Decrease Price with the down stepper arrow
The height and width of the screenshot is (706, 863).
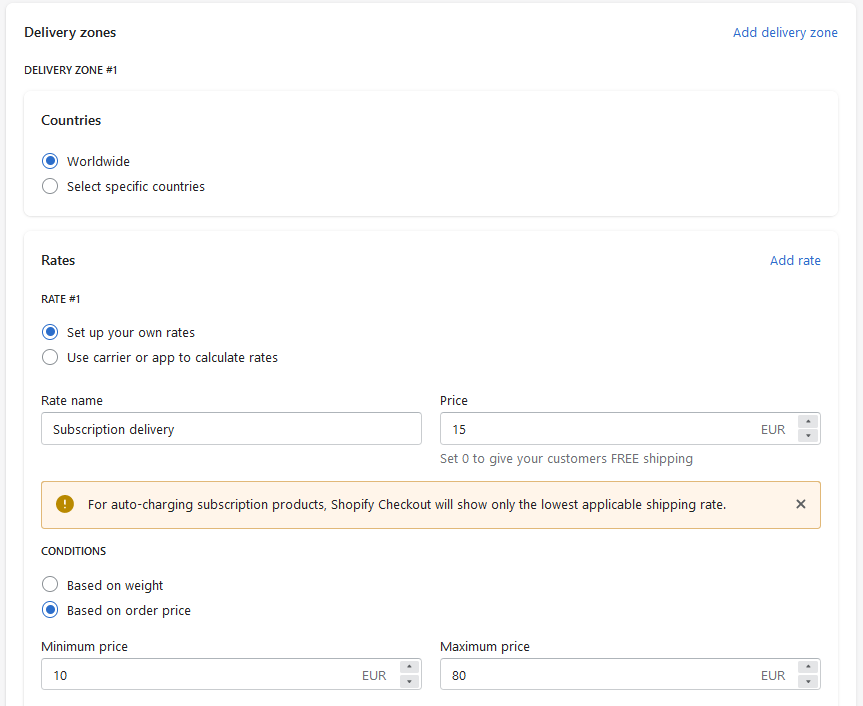pyautogui.click(x=808, y=435)
